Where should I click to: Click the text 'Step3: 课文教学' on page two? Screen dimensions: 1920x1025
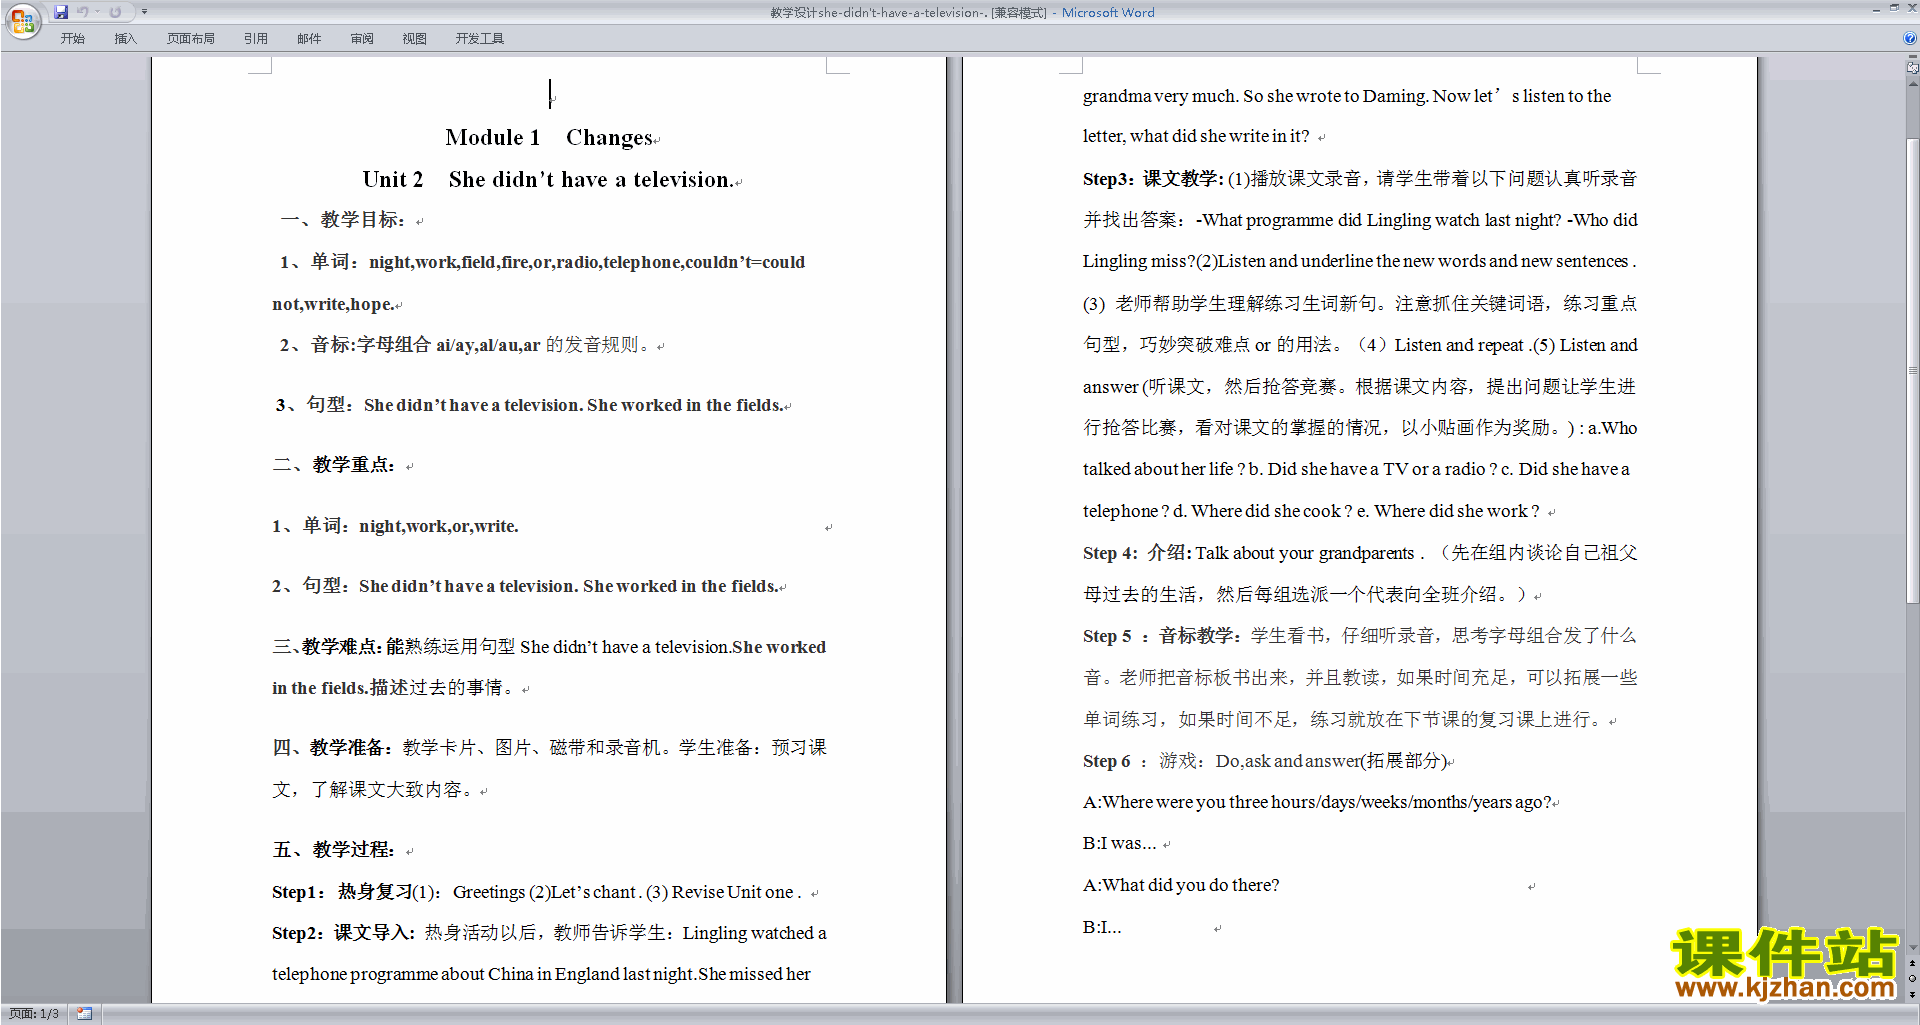point(1152,179)
